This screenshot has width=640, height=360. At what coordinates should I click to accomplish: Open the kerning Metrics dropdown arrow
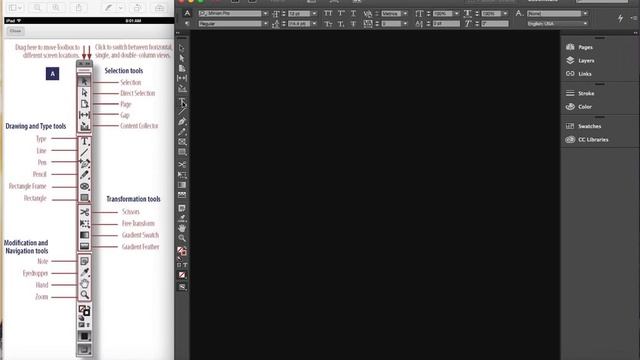click(x=405, y=13)
